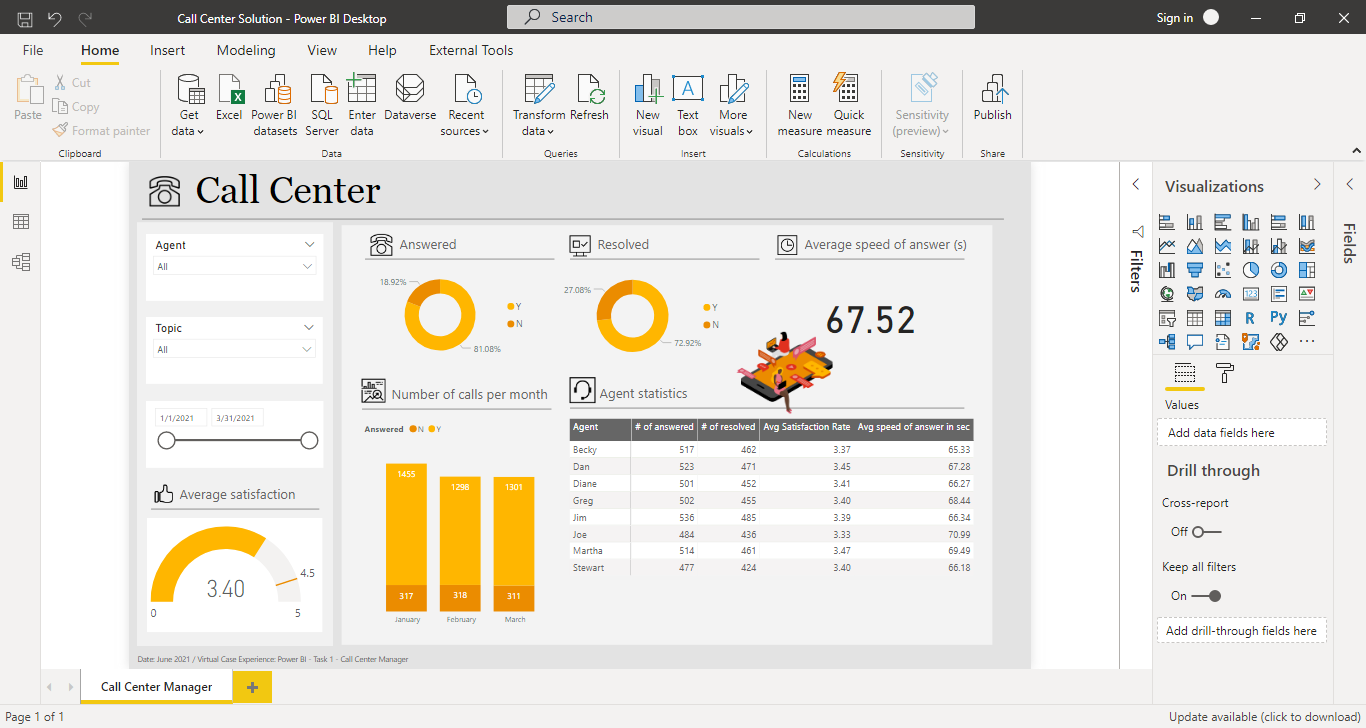Screen dimensions: 1366x728
Task: Click New measure button
Action: (799, 105)
